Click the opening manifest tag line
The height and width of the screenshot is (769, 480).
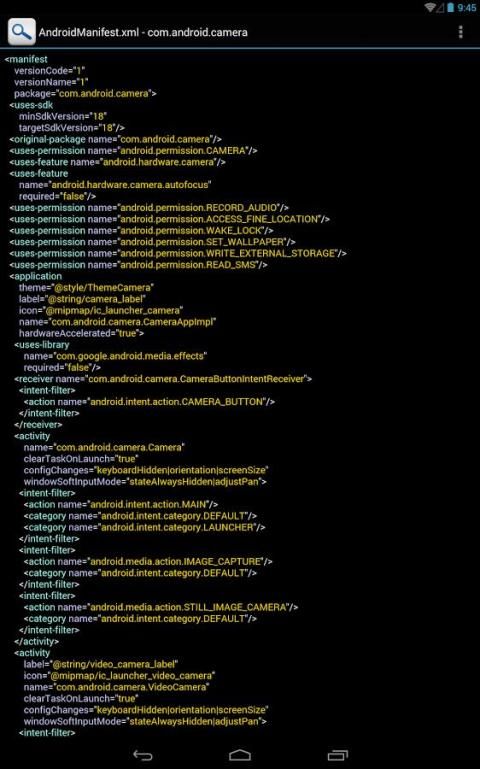tap(26, 59)
